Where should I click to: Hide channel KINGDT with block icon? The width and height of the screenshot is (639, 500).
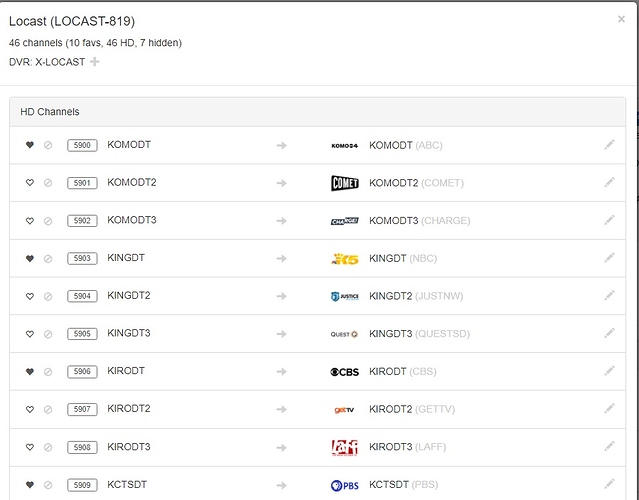47,258
